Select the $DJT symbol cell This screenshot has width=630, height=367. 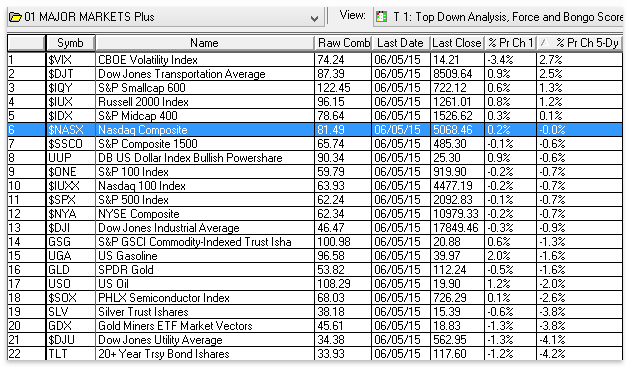[71, 74]
